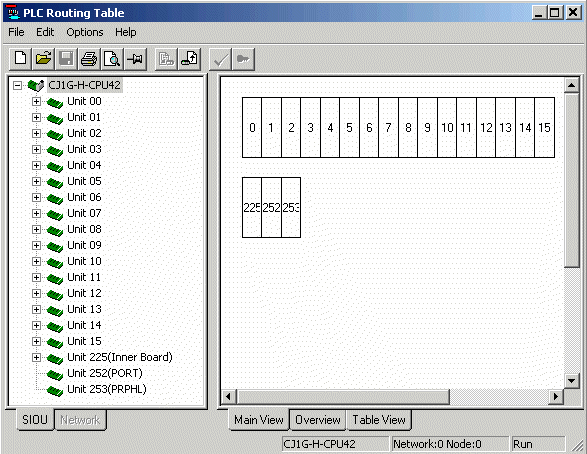Click the horizontal scrollbar left arrow

[x=228, y=396]
